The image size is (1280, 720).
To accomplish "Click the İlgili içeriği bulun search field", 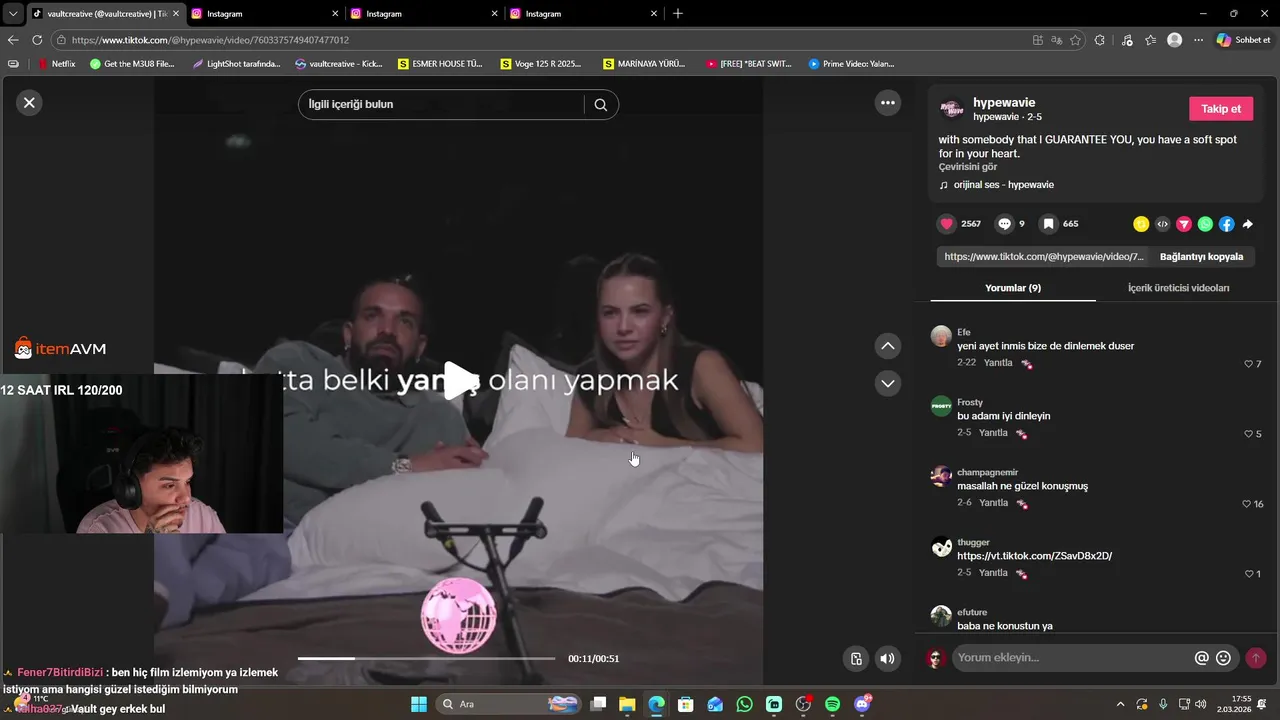I will click(x=440, y=104).
